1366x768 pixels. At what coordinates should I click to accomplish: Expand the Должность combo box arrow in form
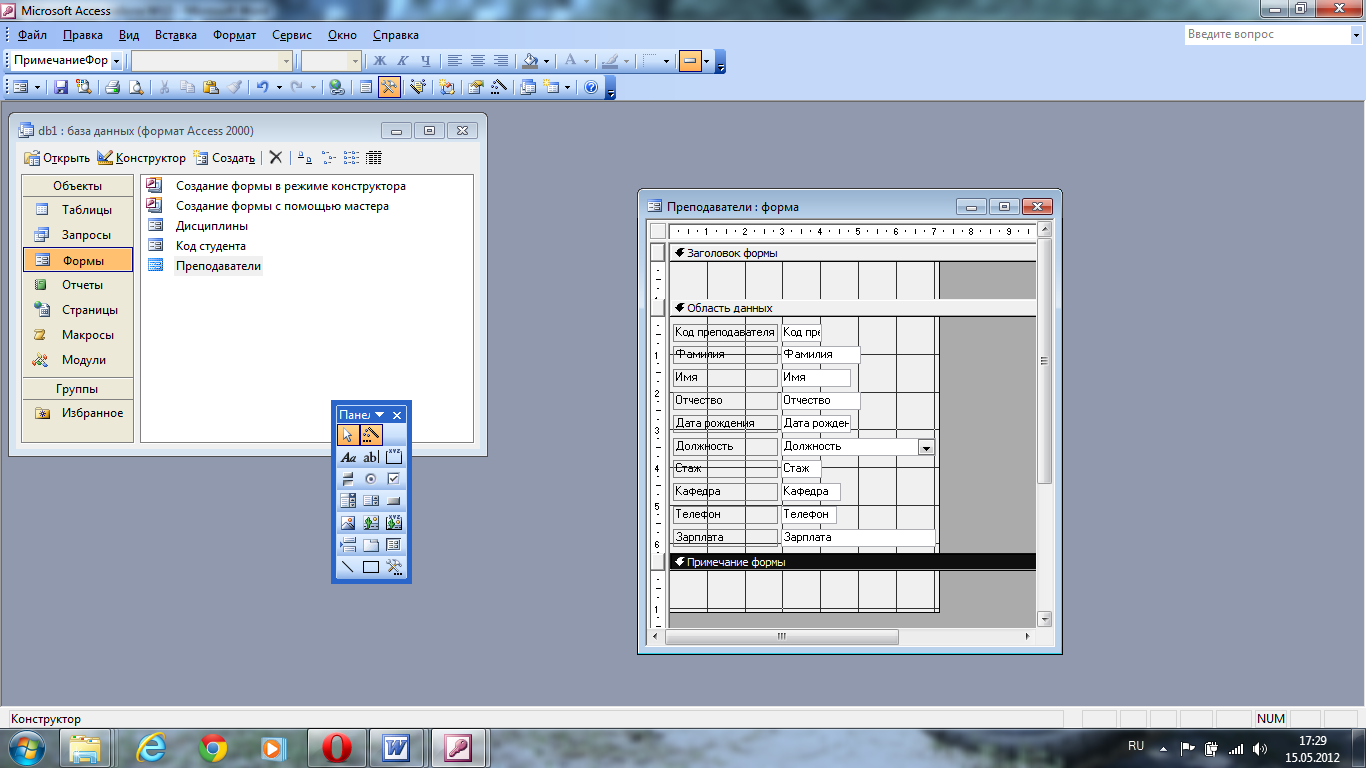[926, 447]
